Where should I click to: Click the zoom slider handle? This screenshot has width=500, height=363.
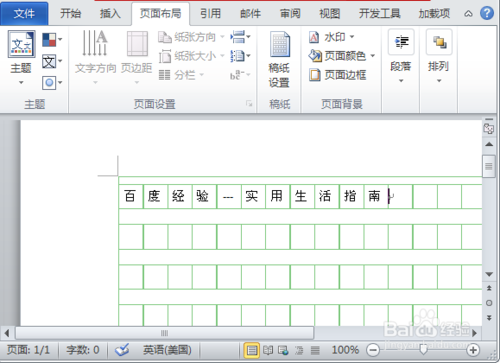pyautogui.click(x=423, y=350)
